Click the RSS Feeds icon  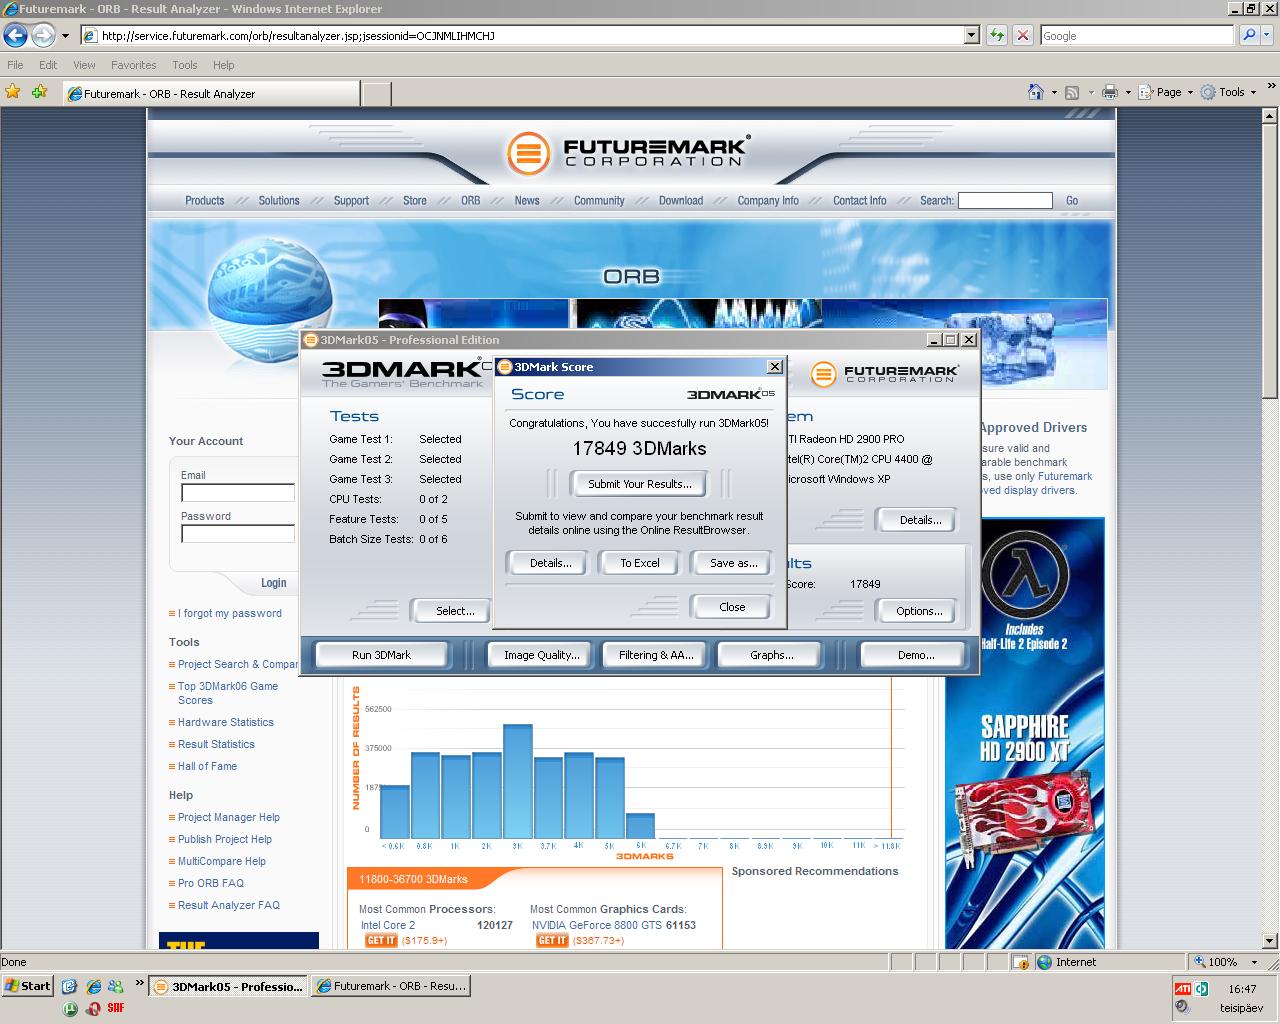(1072, 92)
